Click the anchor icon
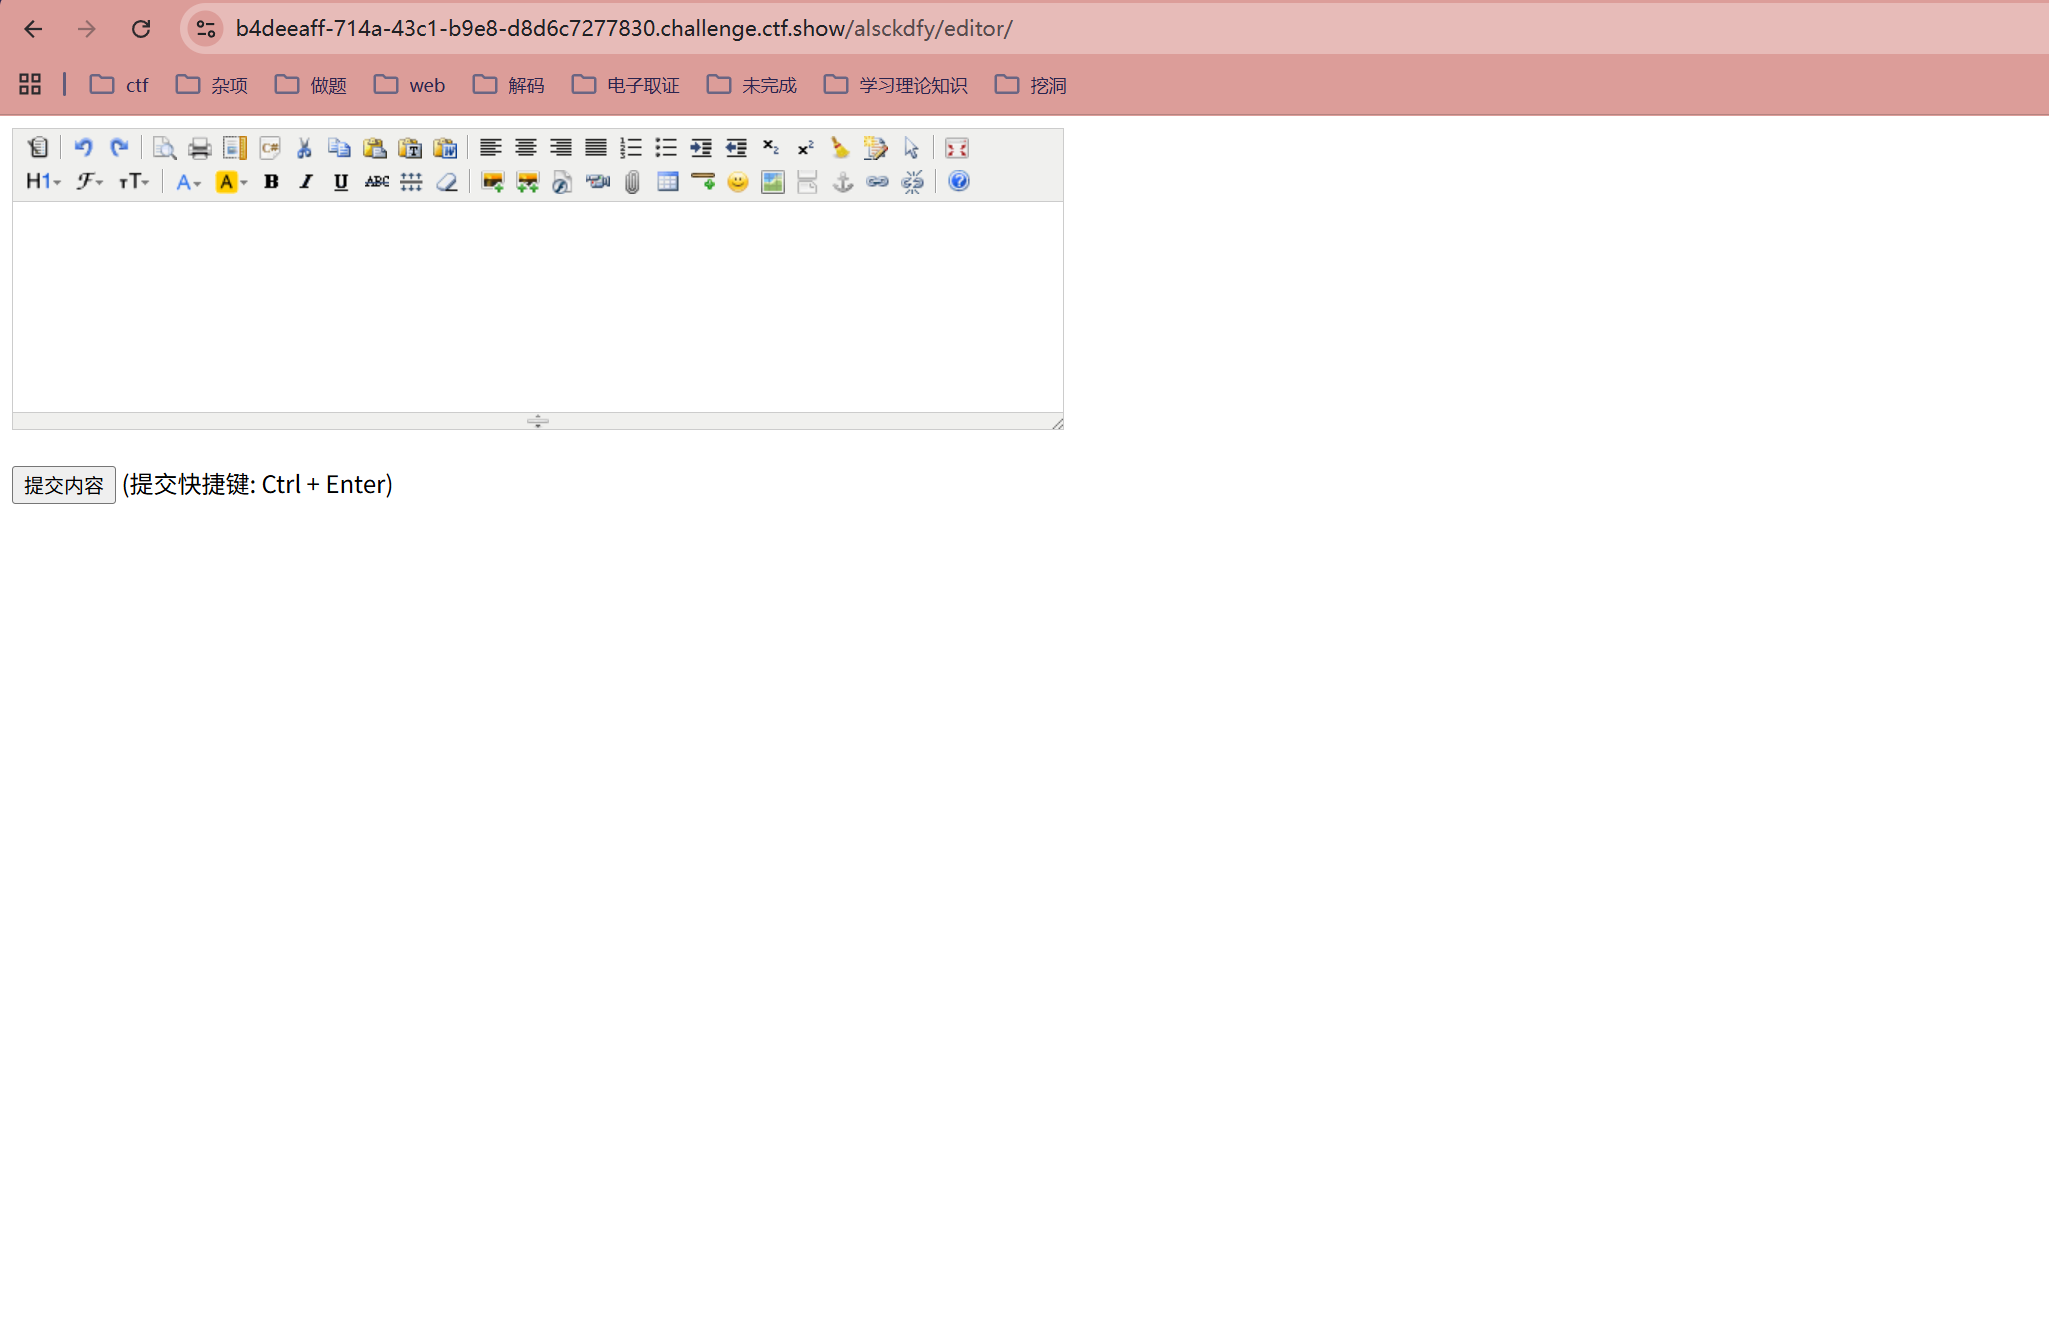 click(843, 182)
